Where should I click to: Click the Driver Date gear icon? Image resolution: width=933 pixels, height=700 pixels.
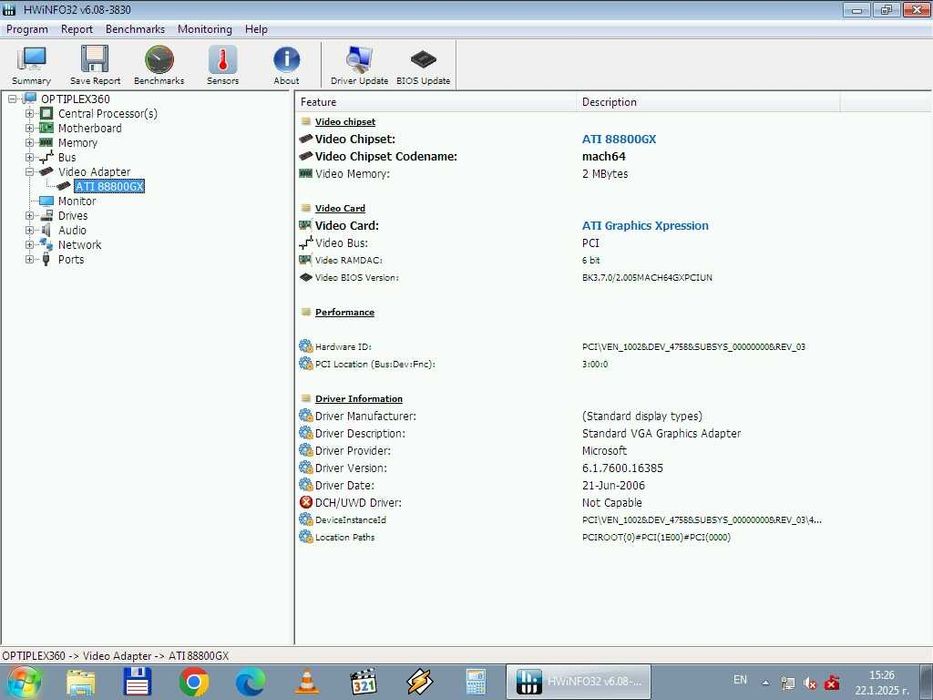[306, 485]
